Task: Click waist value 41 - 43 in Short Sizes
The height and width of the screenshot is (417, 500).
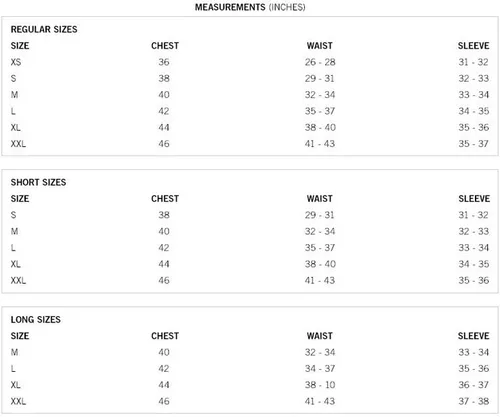Action: (x=320, y=280)
